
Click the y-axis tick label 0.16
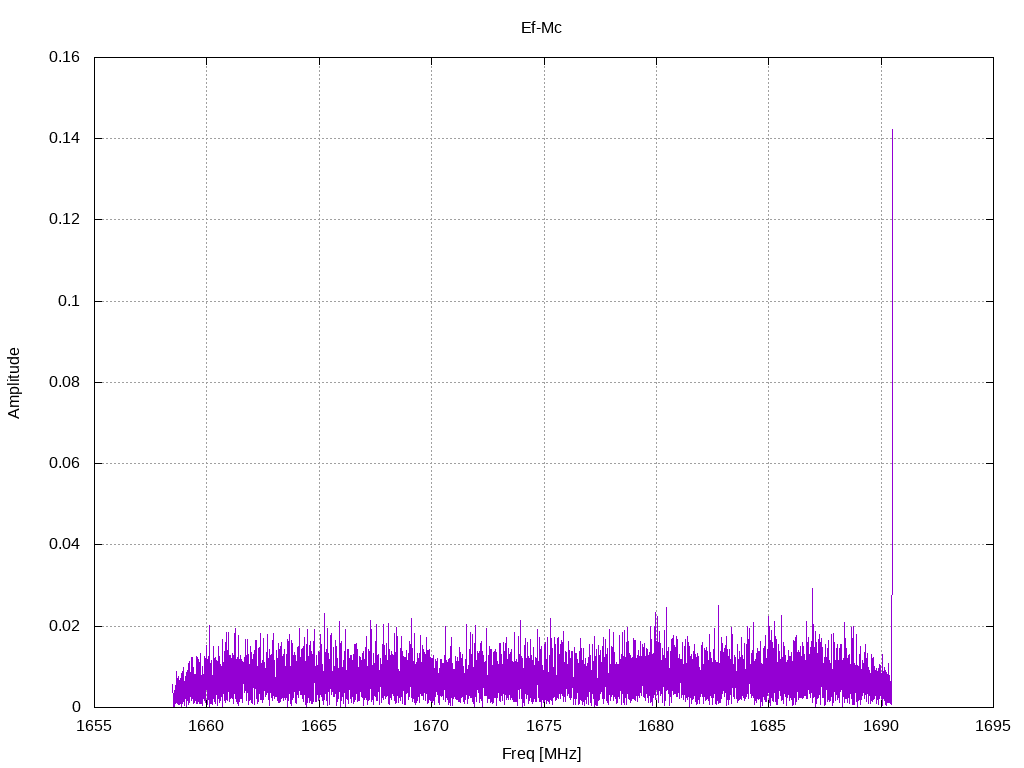[x=64, y=57]
